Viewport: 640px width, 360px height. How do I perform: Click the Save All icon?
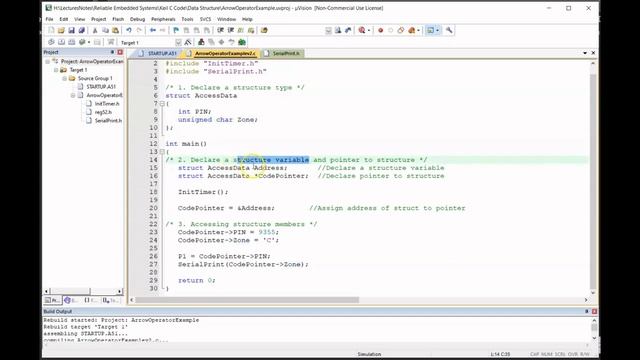coord(82,30)
